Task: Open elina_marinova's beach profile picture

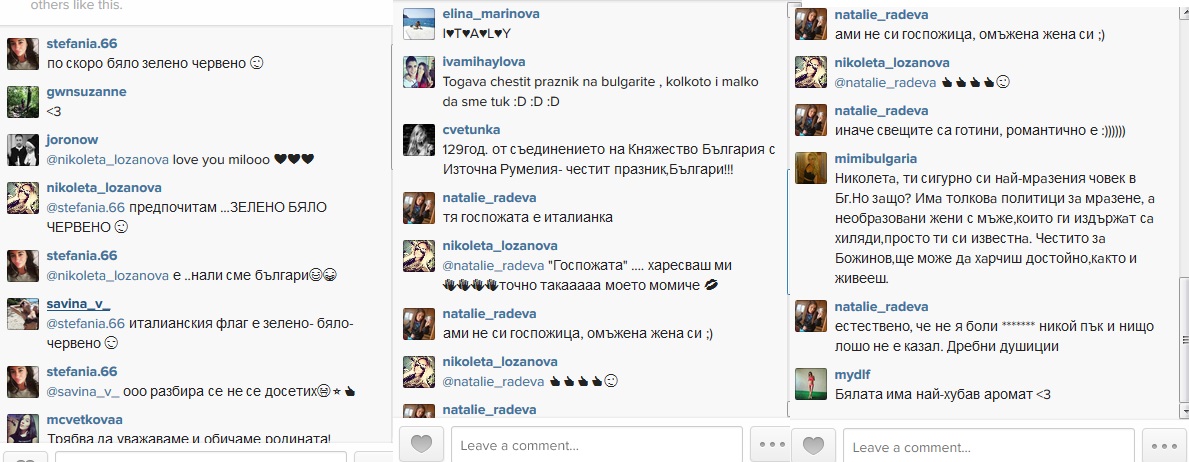Action: coord(419,25)
